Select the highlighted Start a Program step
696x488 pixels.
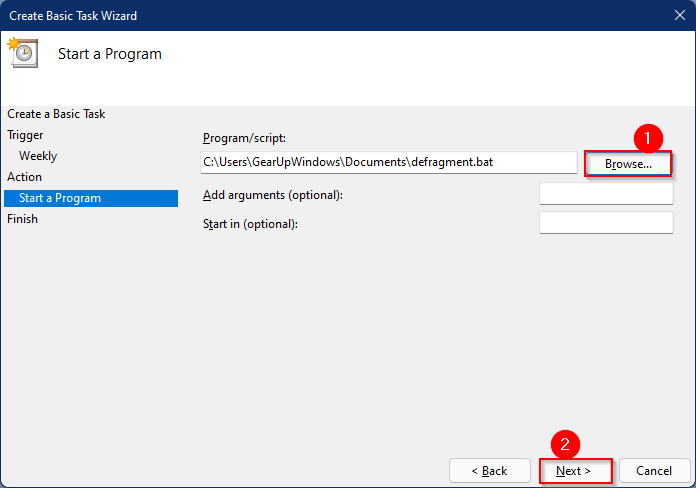coord(91,198)
